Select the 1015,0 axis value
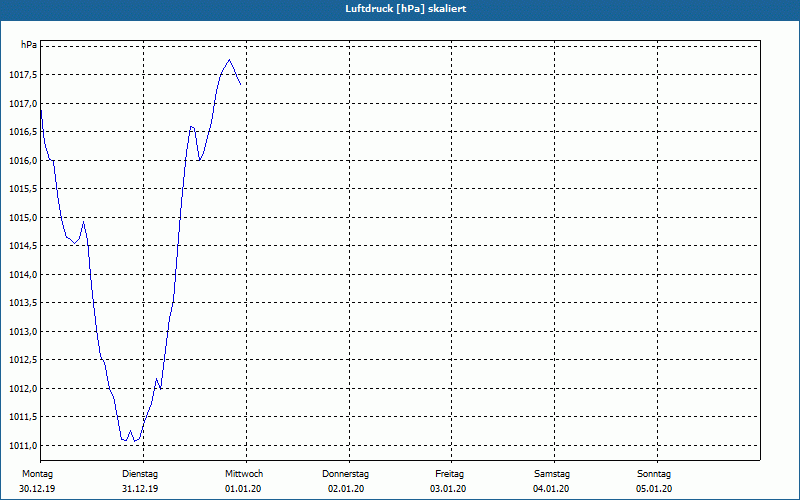 (x=23, y=217)
